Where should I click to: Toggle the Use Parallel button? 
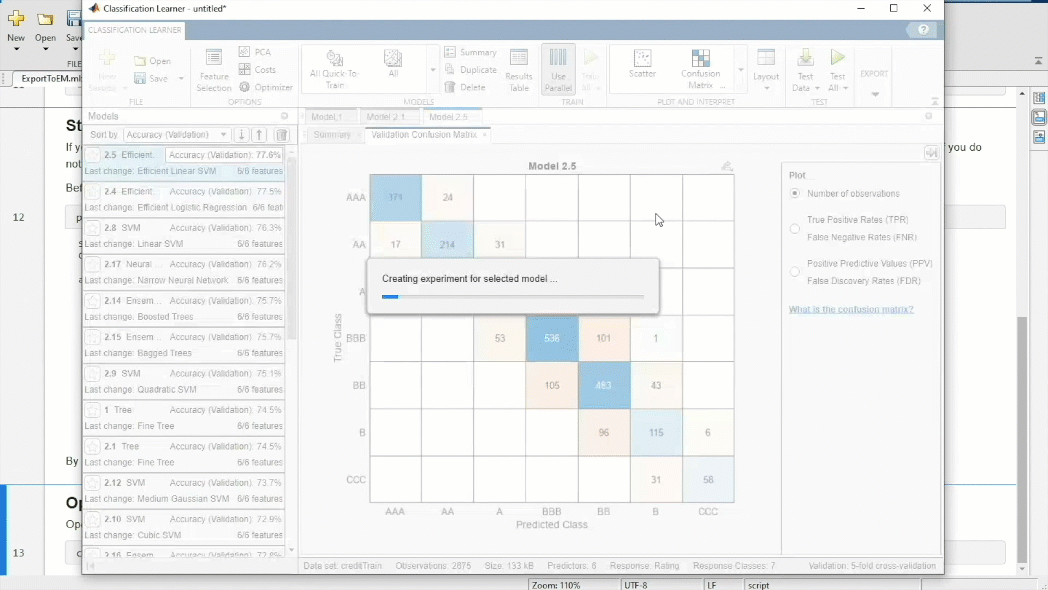[x=558, y=69]
